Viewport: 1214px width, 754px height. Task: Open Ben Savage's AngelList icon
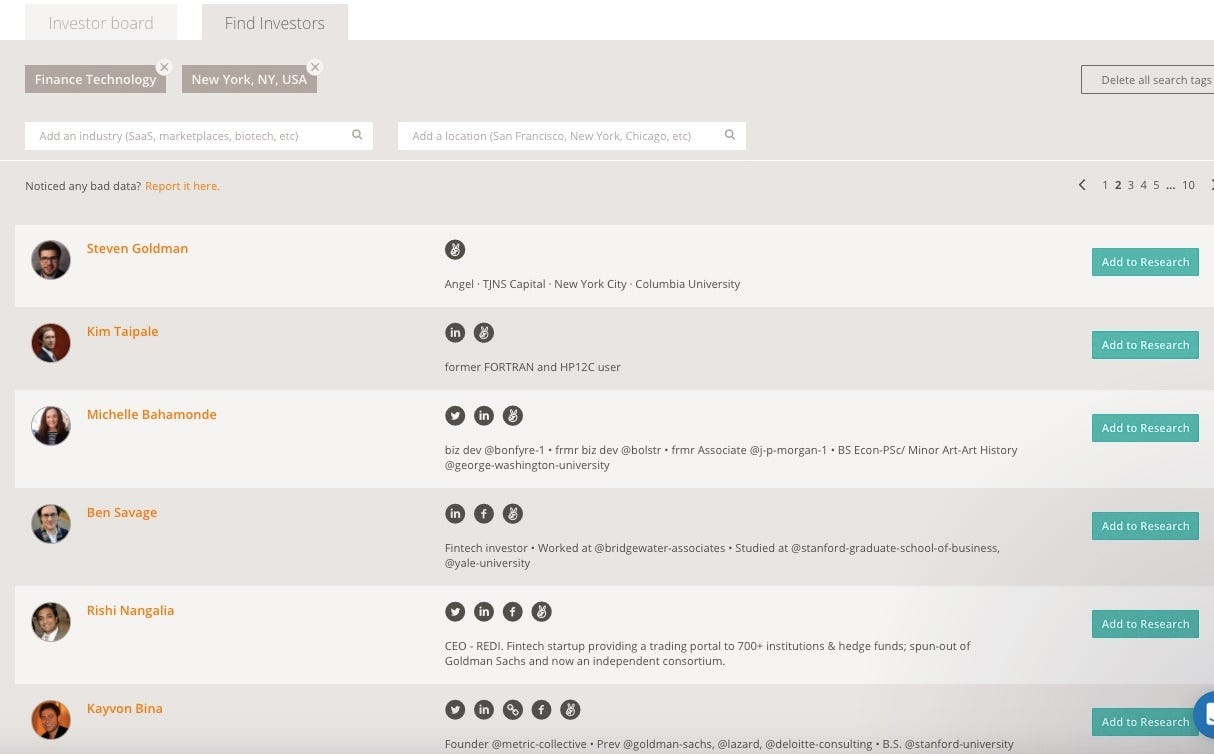[513, 514]
